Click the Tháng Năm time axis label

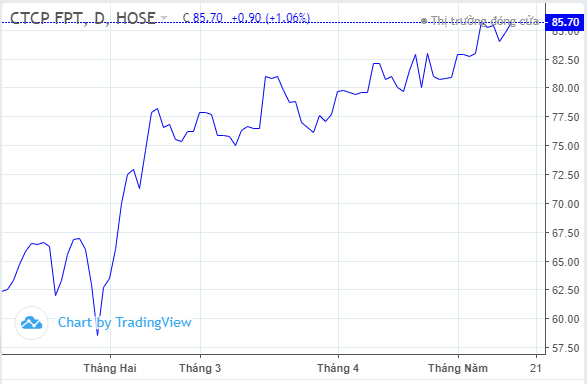[458, 368]
